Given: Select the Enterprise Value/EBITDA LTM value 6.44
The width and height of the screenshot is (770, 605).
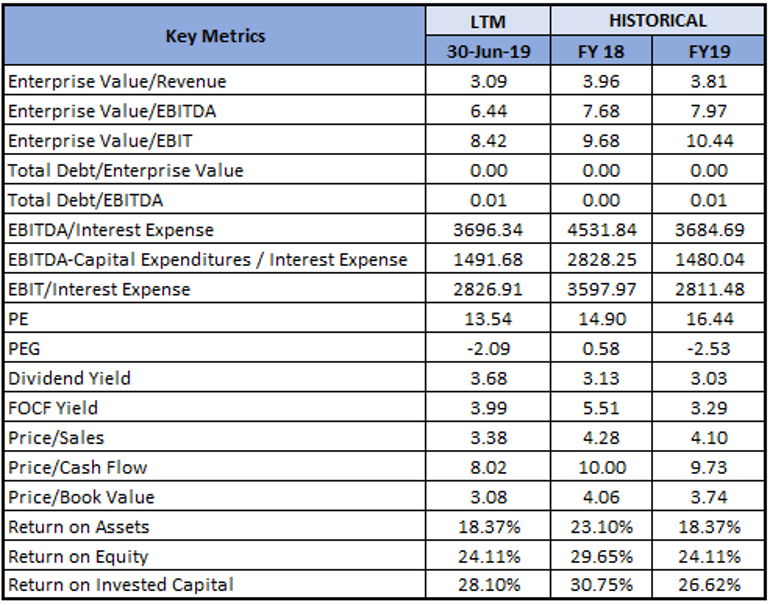Looking at the screenshot, I should pos(488,110).
